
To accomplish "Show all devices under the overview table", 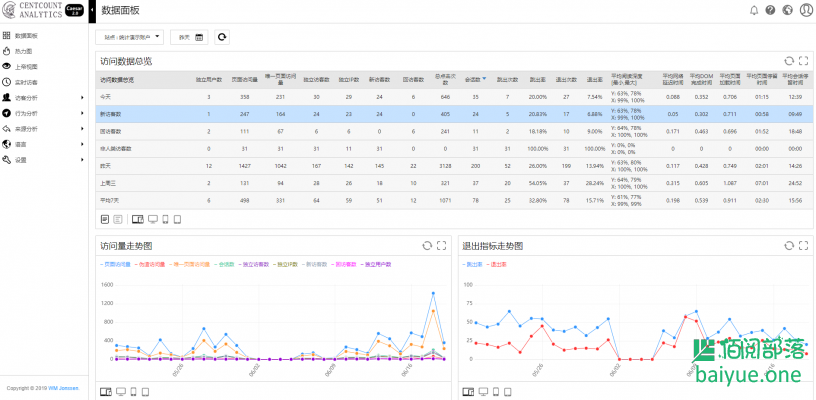I will 137,220.
